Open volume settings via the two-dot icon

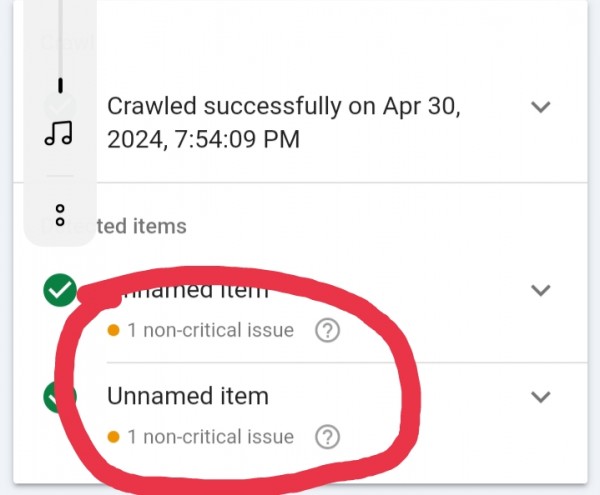click(60, 213)
